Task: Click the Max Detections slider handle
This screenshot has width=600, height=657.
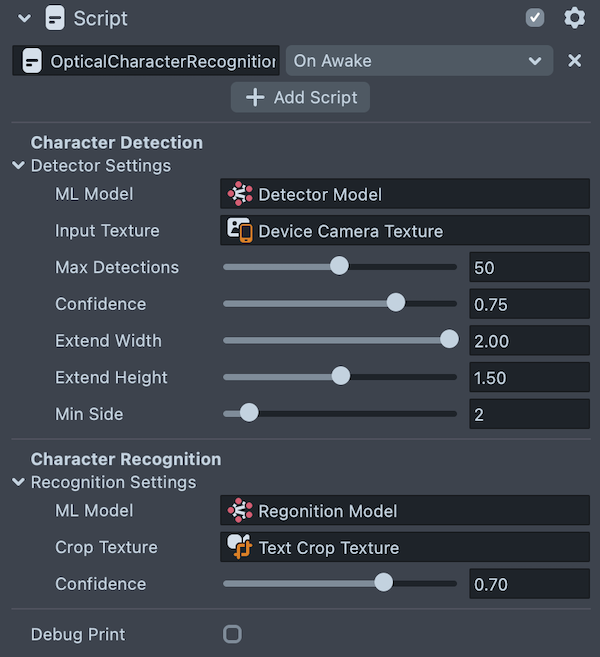Action: tap(339, 266)
